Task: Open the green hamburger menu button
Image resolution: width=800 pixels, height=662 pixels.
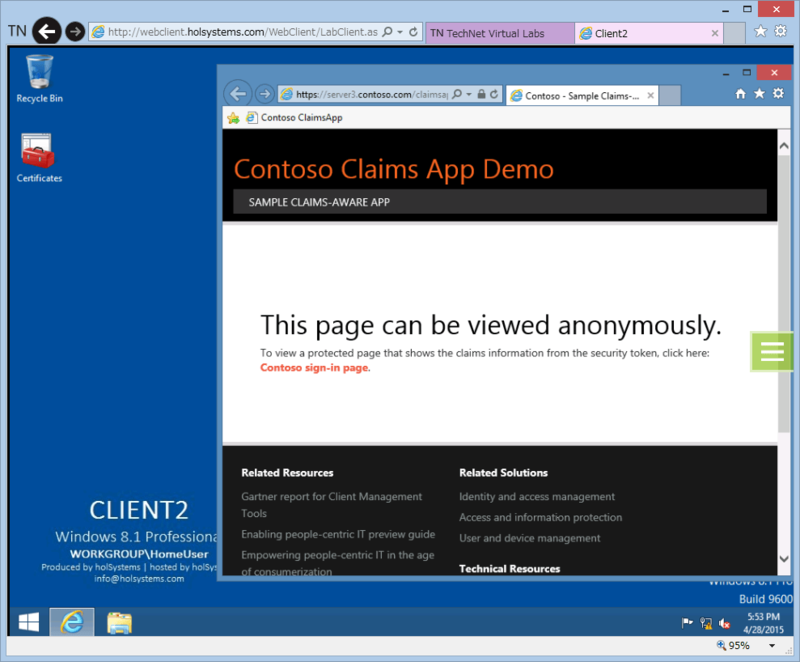Action: (771, 351)
